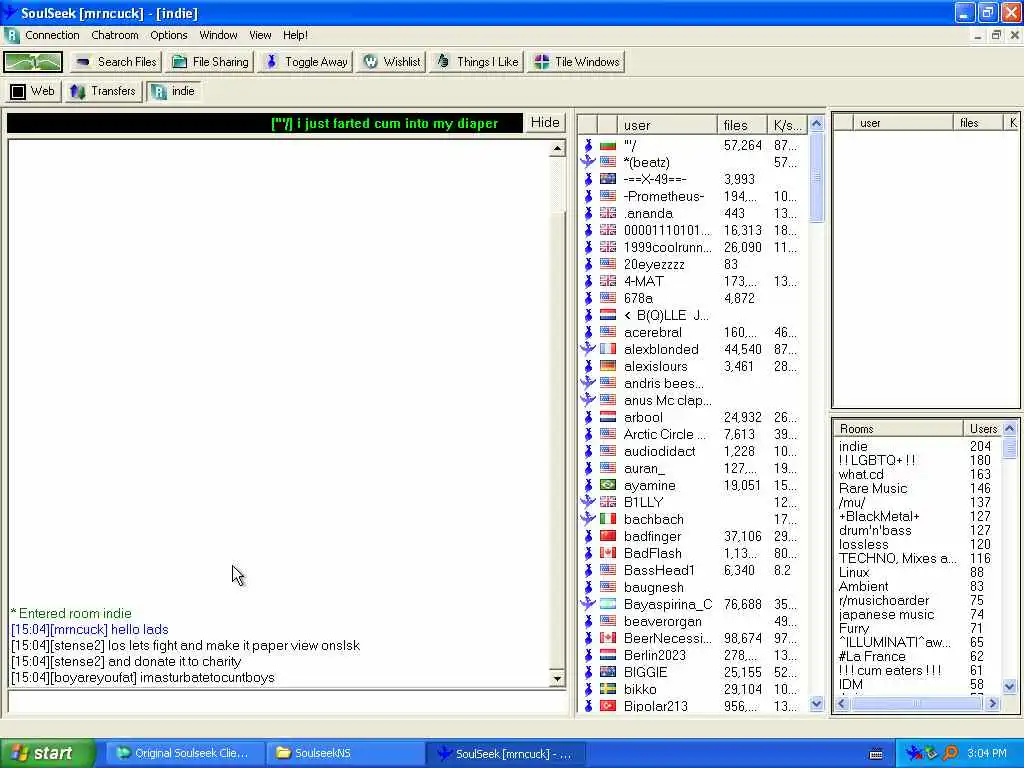
Task: Sort user list by user column
Action: (666, 125)
